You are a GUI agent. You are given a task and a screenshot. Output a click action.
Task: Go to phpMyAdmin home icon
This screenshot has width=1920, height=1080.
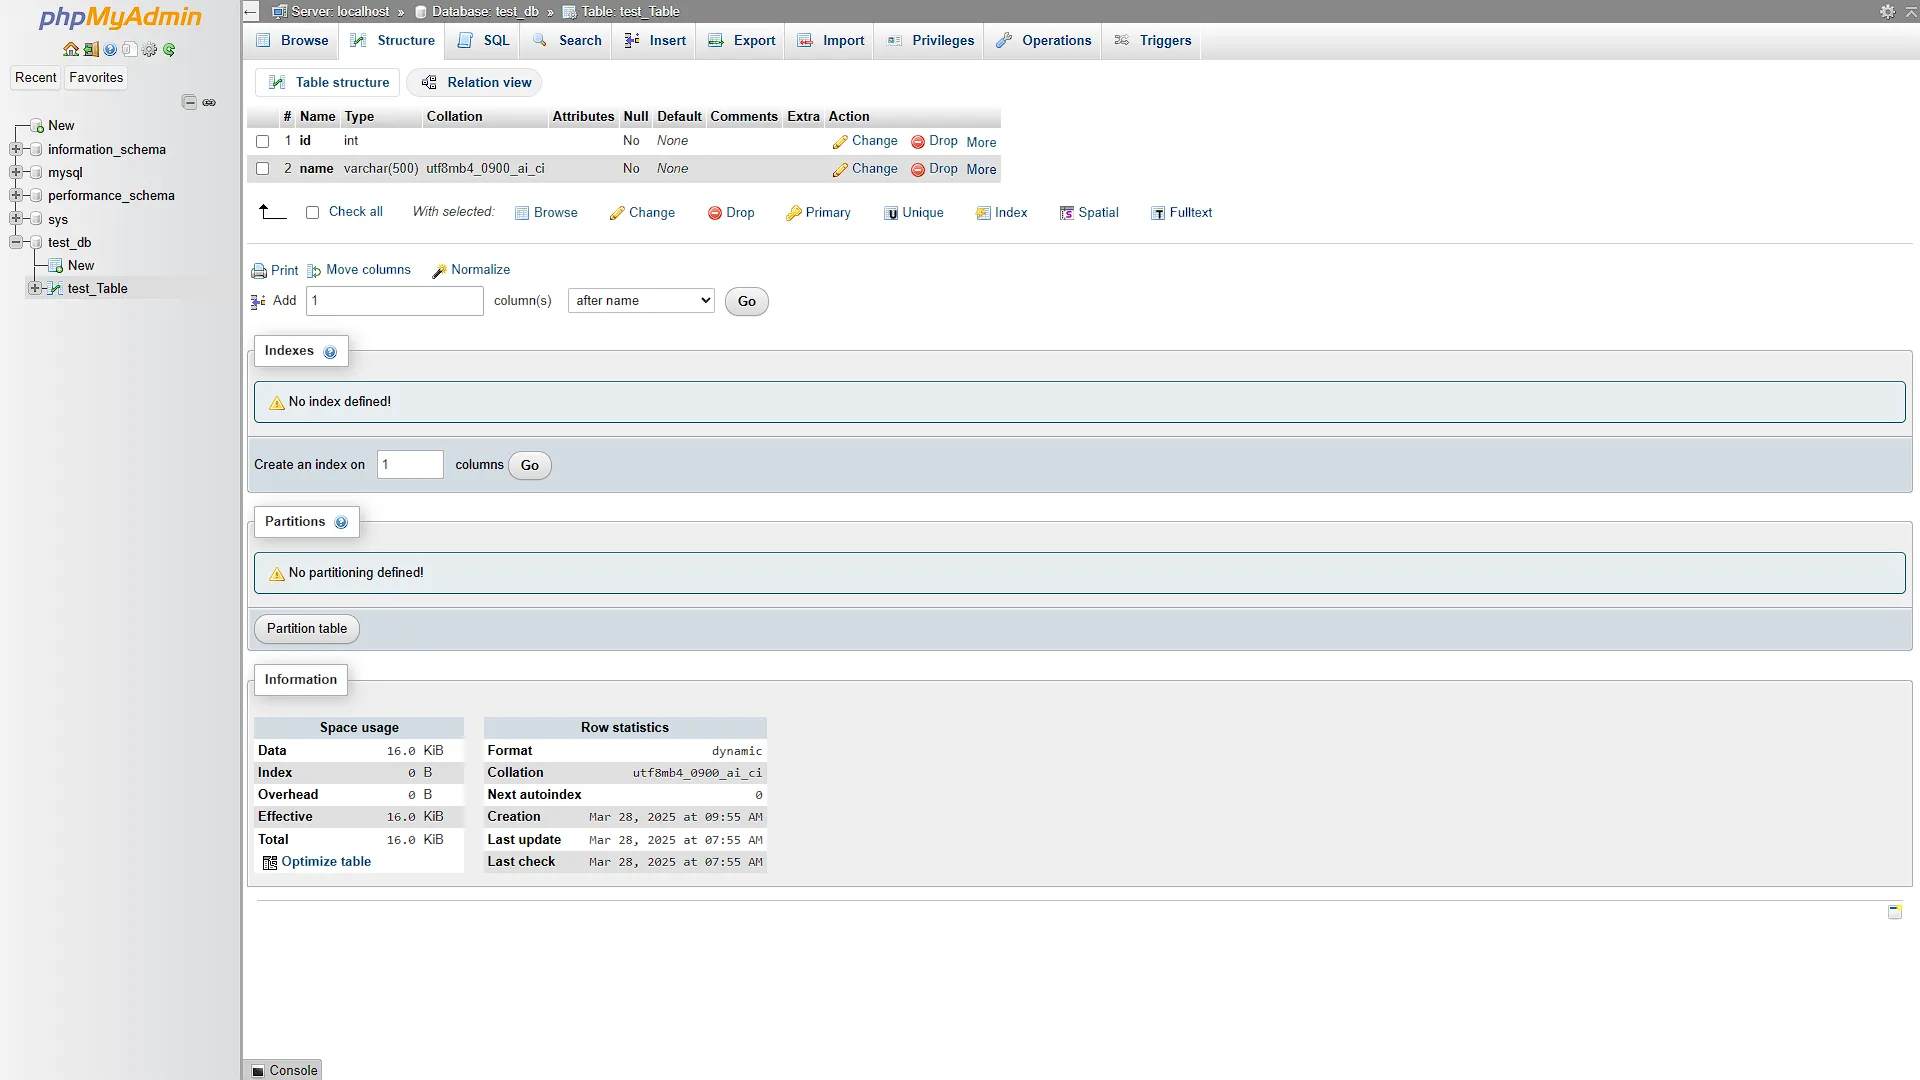70,49
